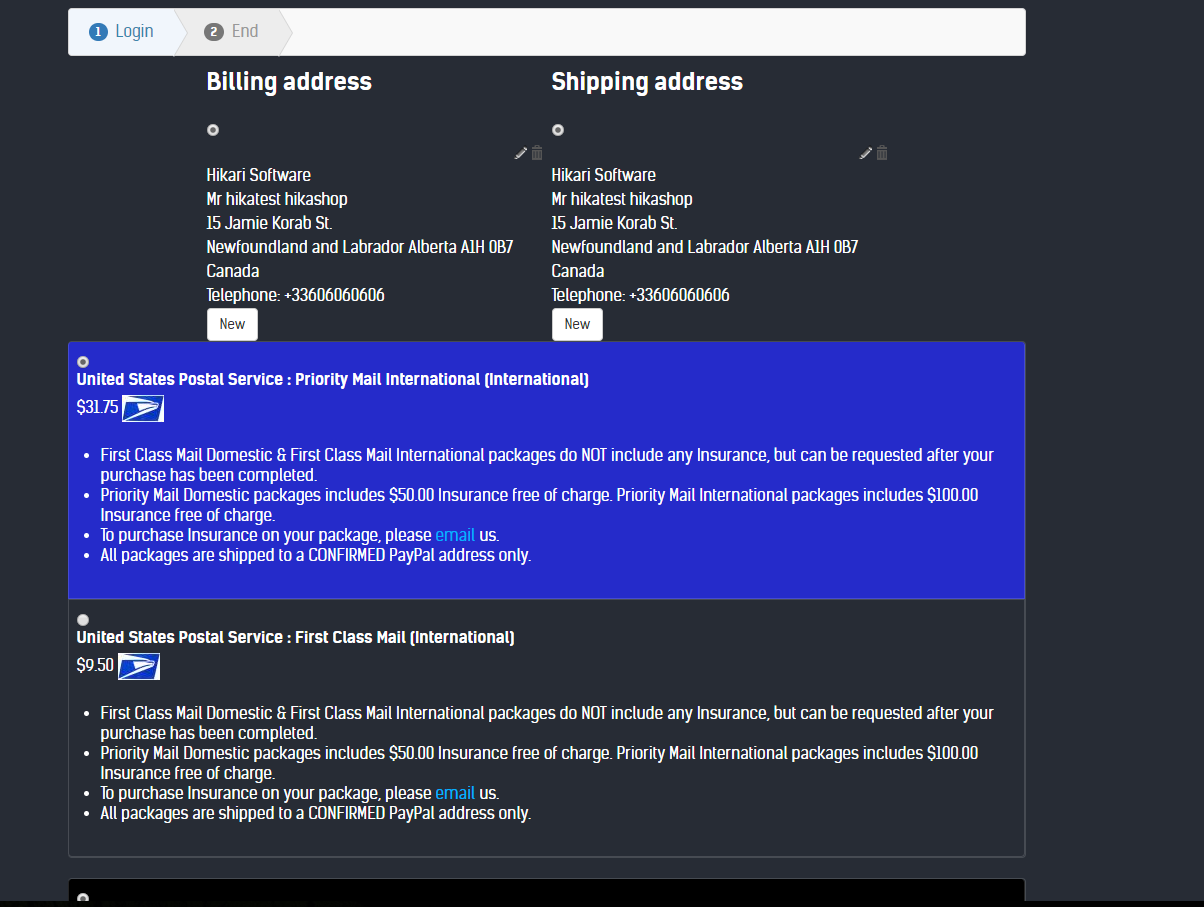Click the First Class Mail International title
This screenshot has width=1204, height=907.
[296, 638]
